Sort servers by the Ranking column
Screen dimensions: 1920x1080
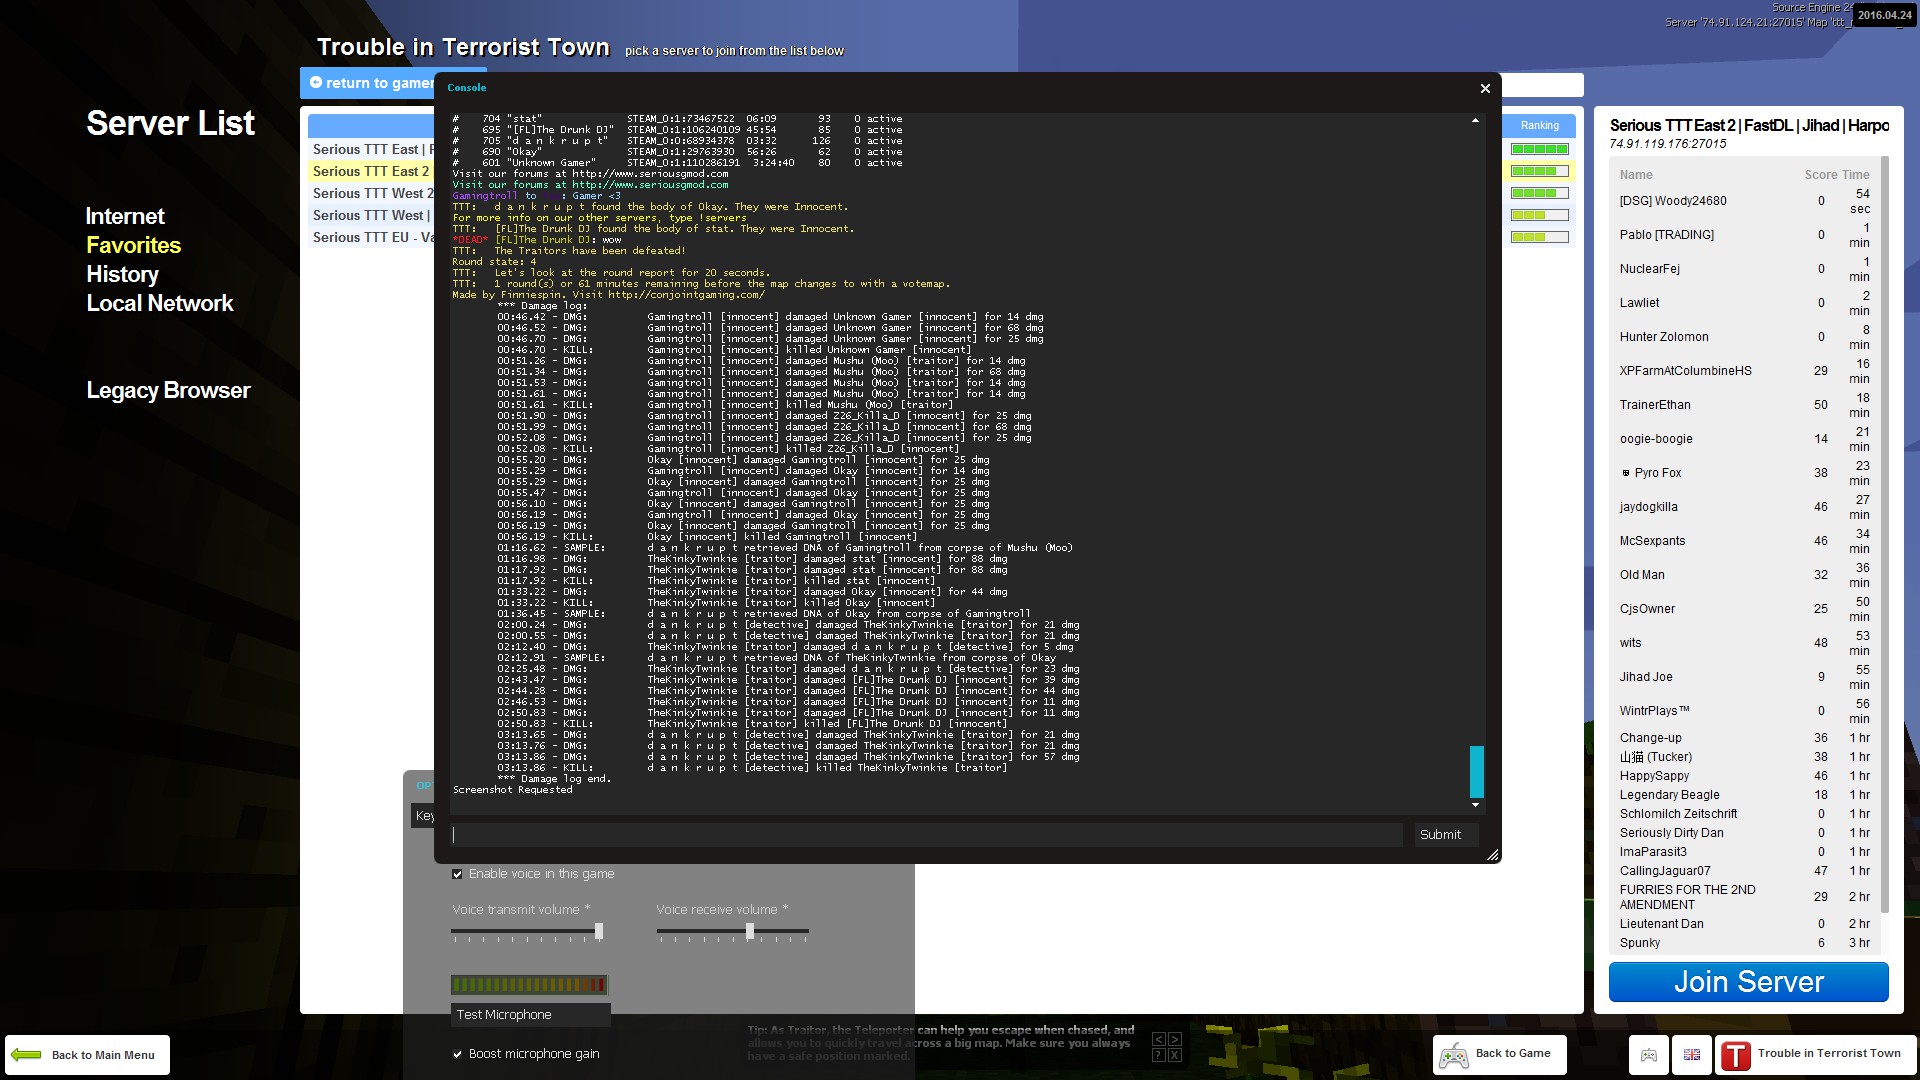1539,126
